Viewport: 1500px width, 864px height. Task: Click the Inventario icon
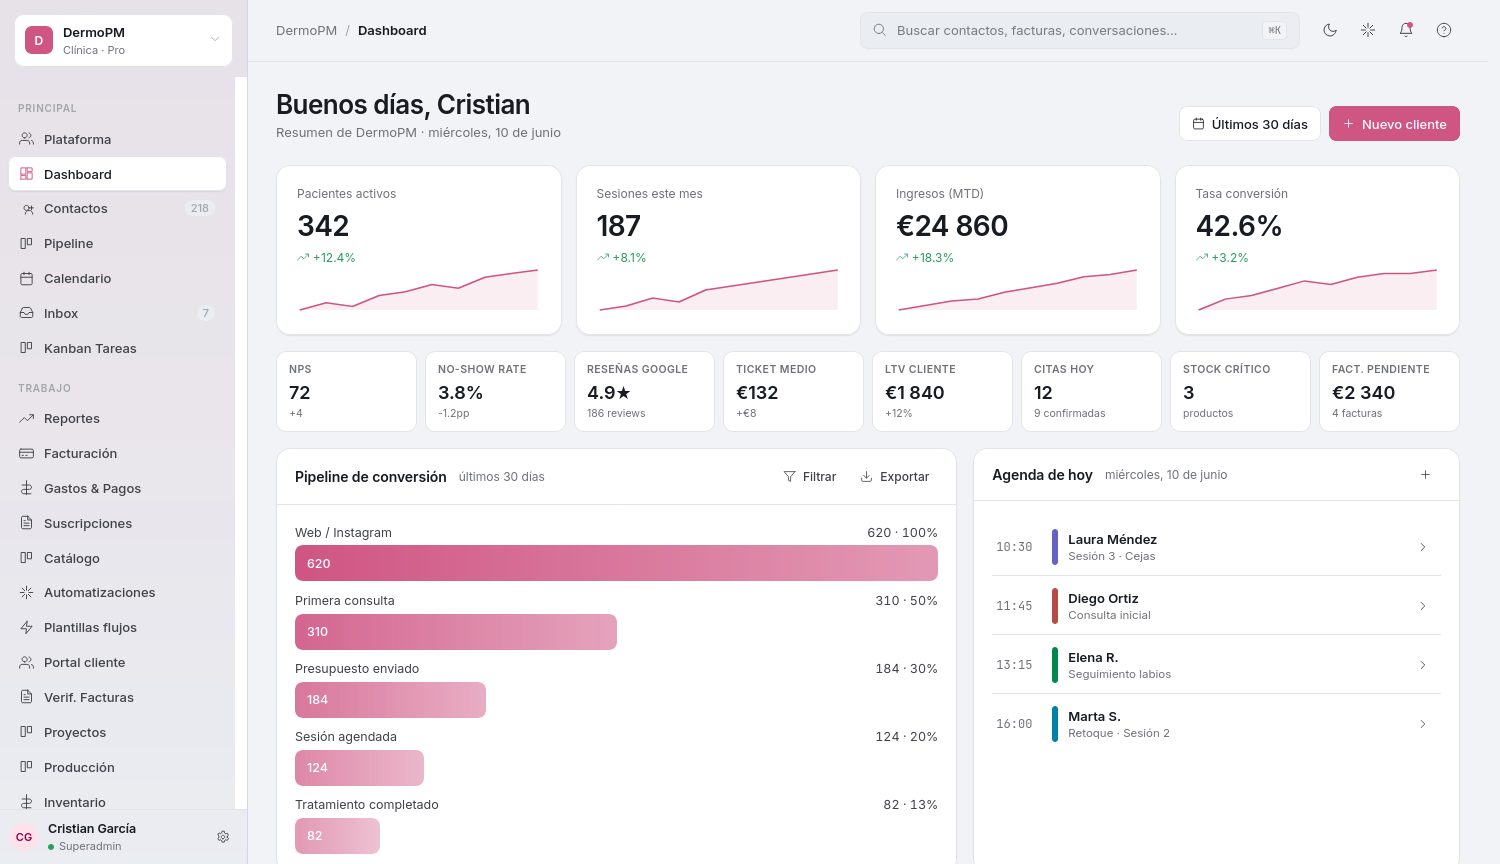tap(27, 802)
